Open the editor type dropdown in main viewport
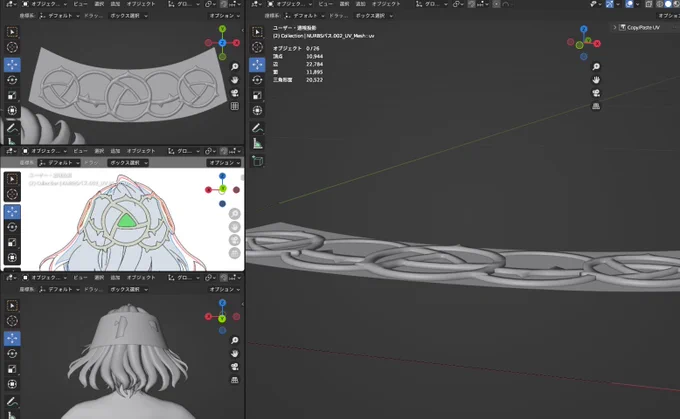The height and width of the screenshot is (419, 680). 255,4
